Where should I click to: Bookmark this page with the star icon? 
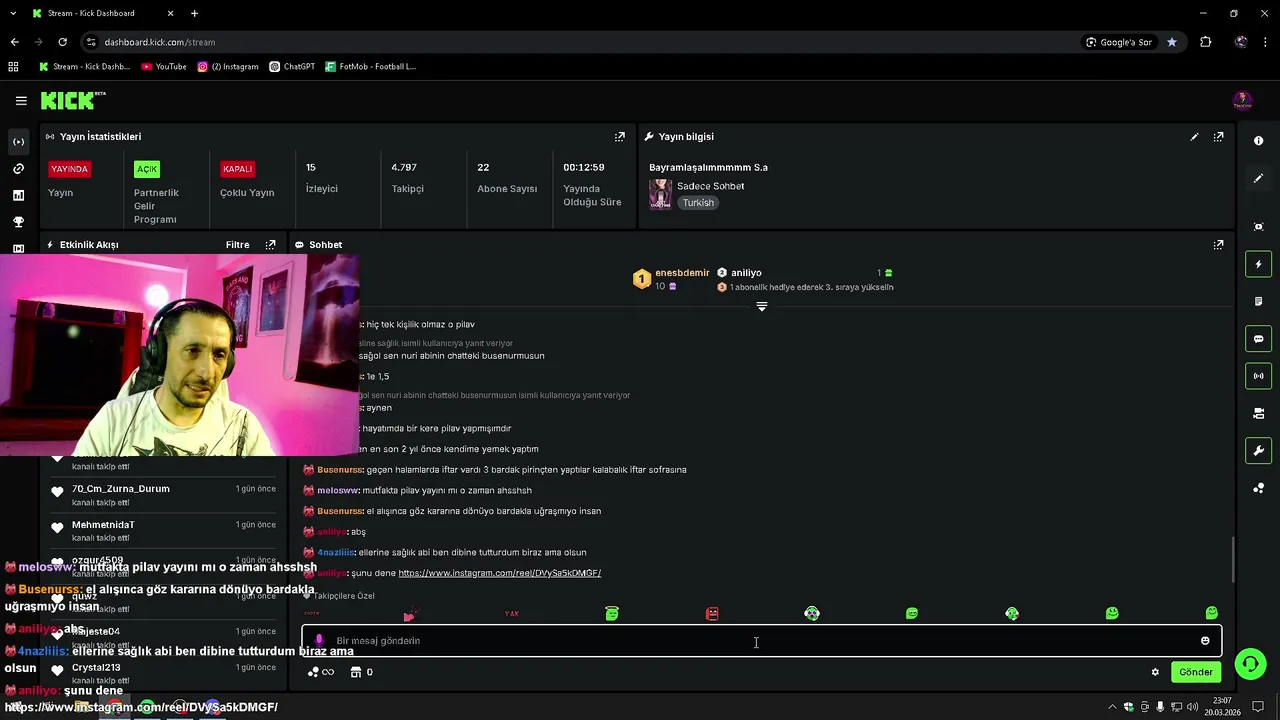(1172, 42)
